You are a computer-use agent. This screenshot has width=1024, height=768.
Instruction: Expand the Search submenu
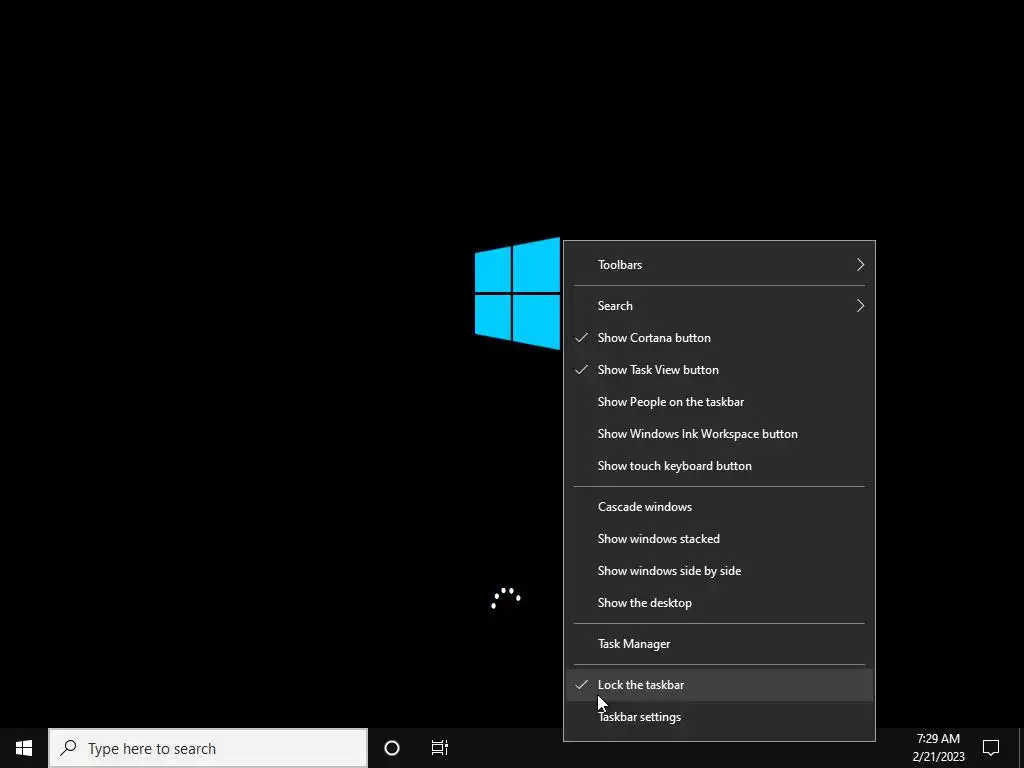pyautogui.click(x=720, y=306)
